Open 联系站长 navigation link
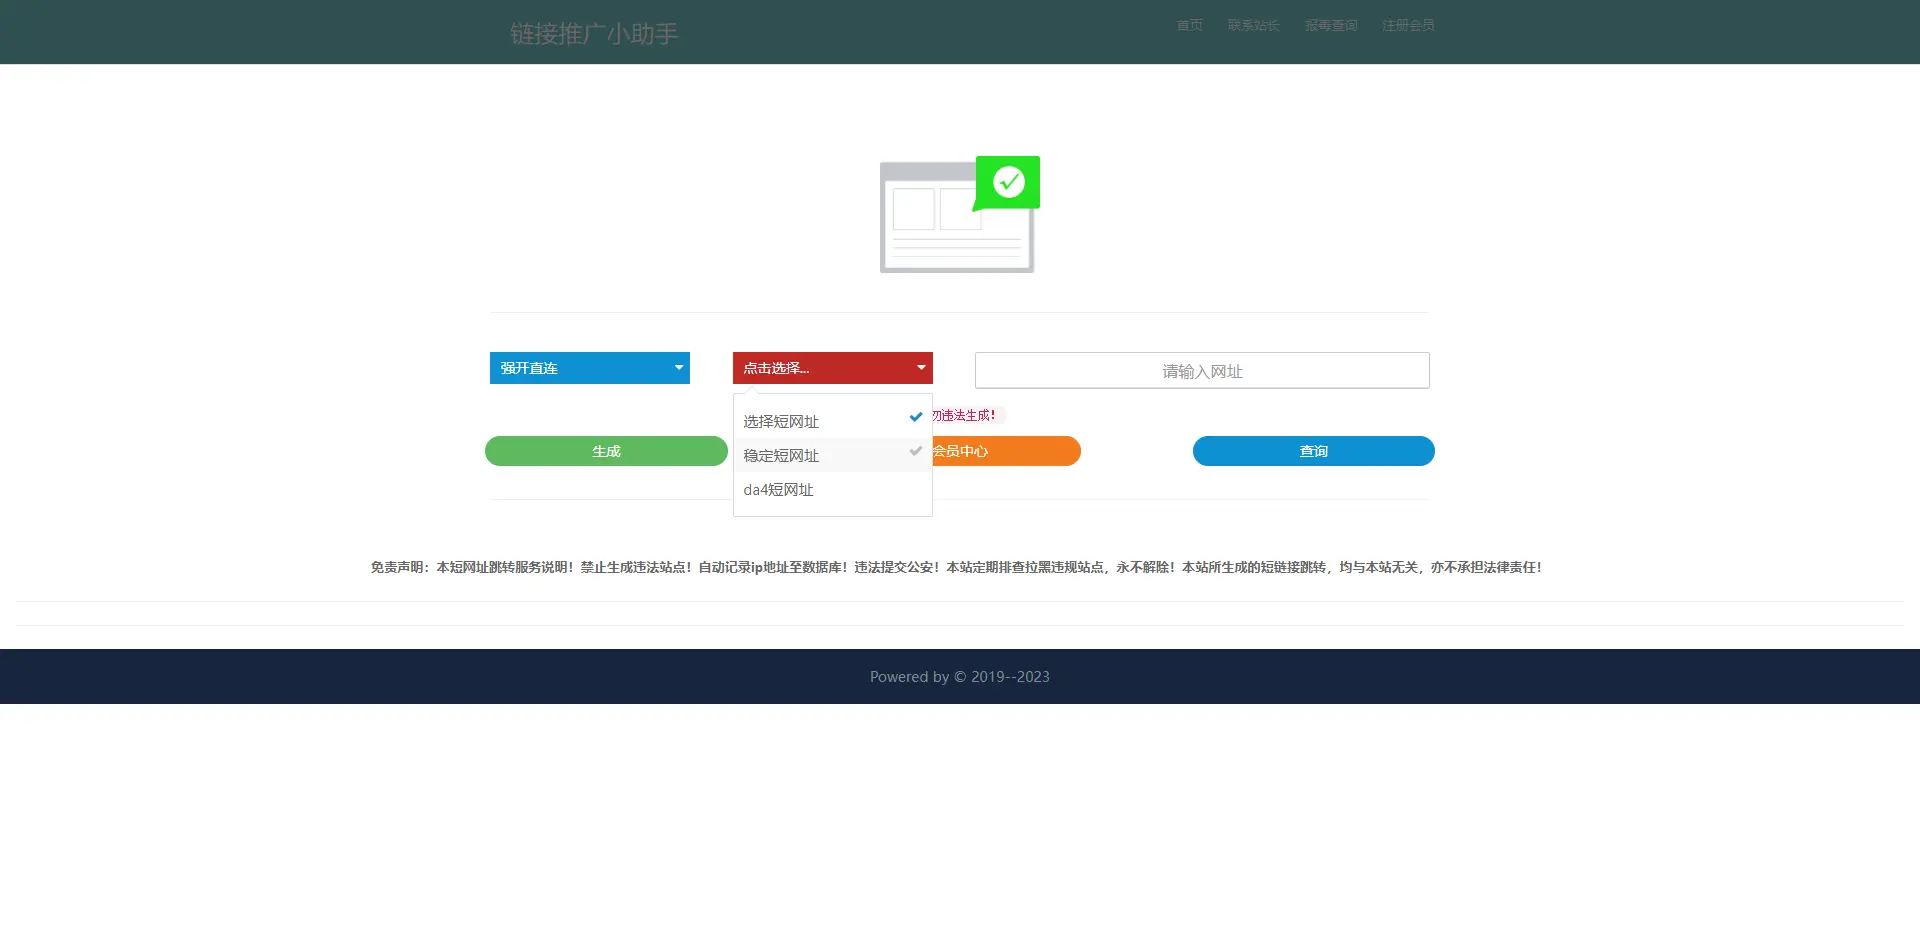Screen dimensions: 1920x933 [1253, 26]
